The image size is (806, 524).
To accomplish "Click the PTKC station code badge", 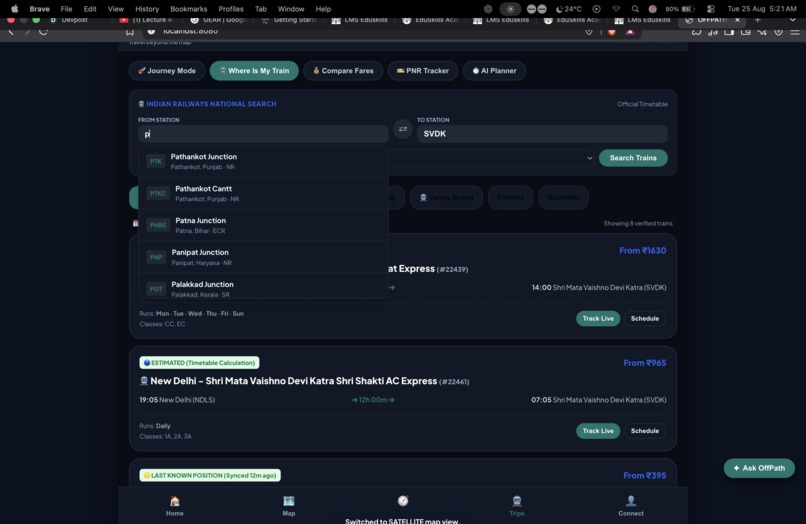I will (158, 193).
